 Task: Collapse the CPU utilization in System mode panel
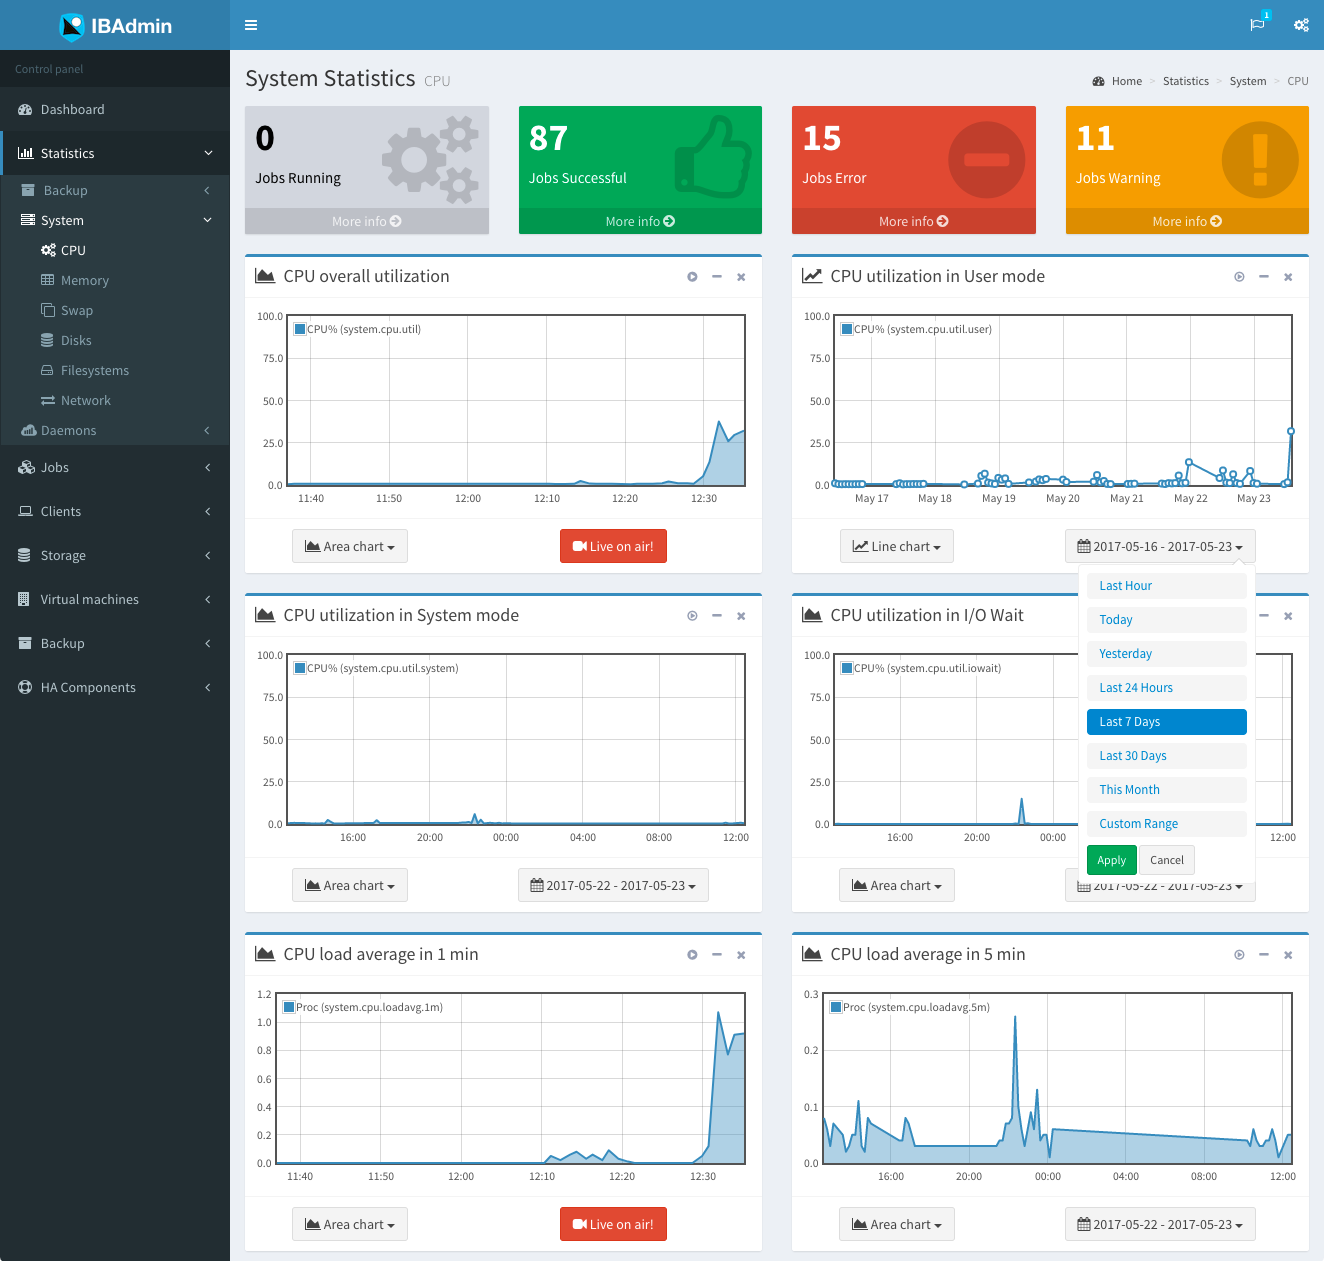click(x=717, y=616)
